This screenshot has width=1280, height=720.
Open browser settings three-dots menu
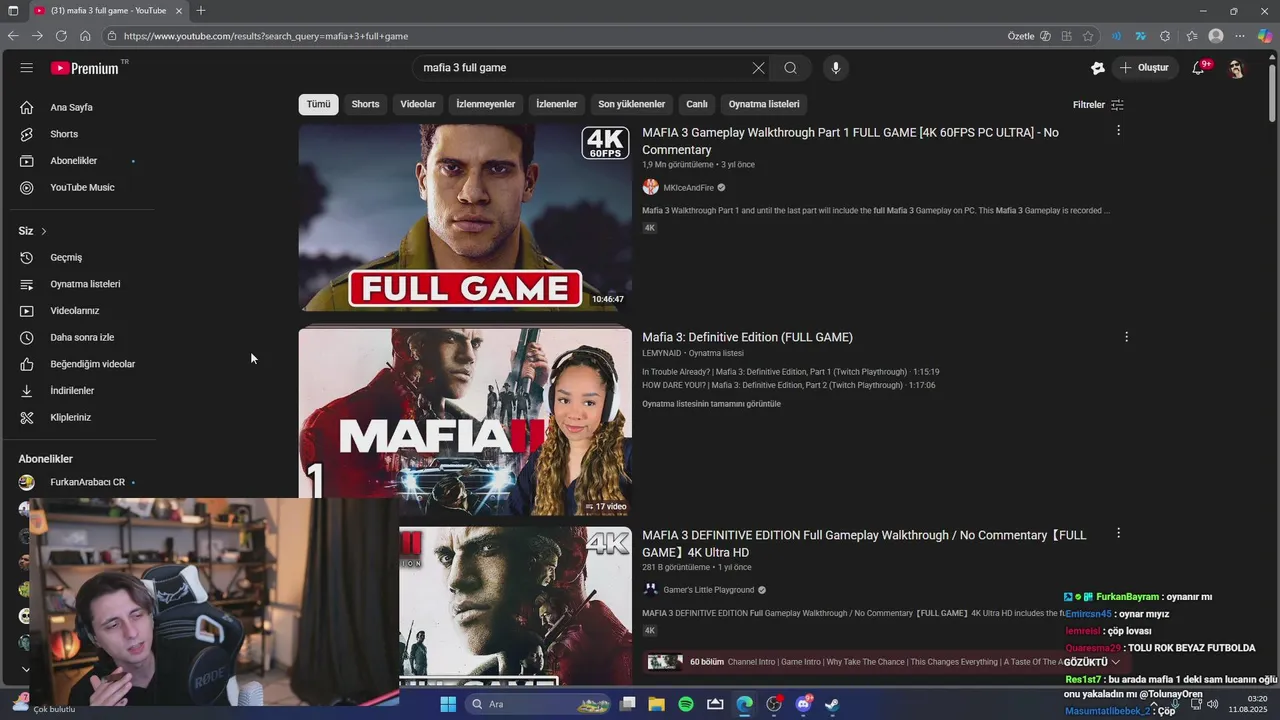tap(1240, 36)
